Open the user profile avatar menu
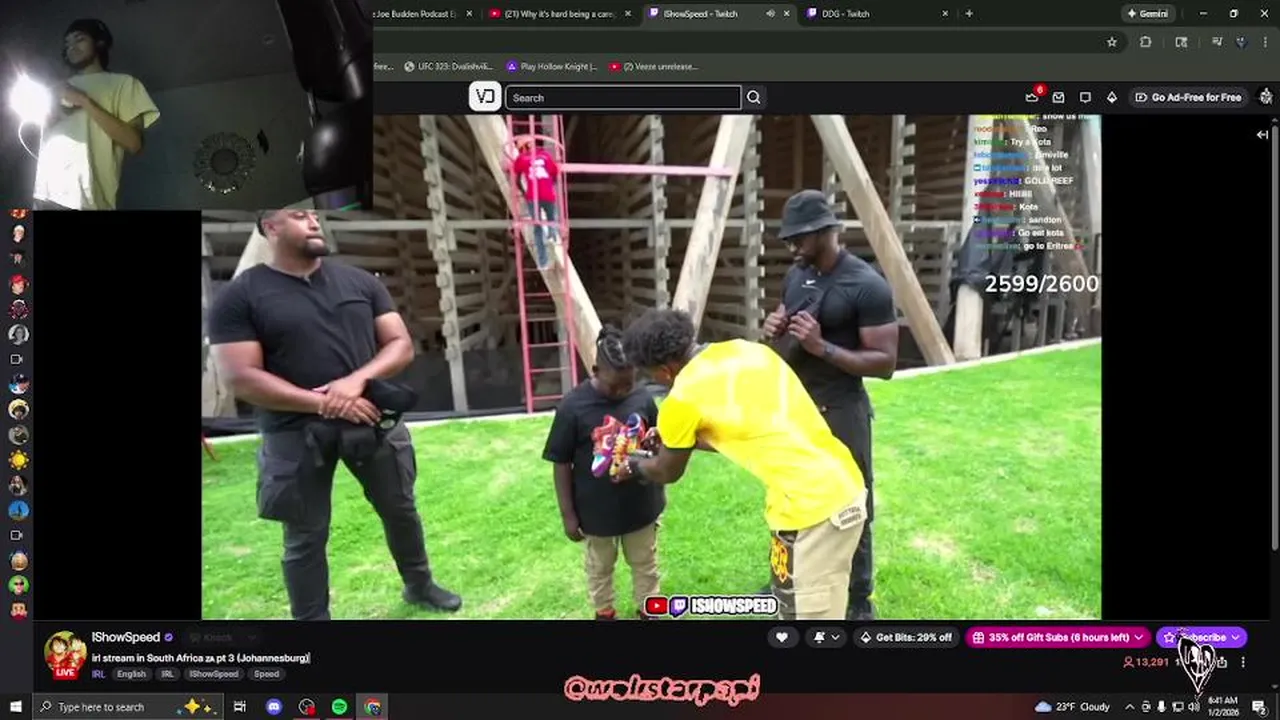The width and height of the screenshot is (1280, 720). click(1266, 97)
